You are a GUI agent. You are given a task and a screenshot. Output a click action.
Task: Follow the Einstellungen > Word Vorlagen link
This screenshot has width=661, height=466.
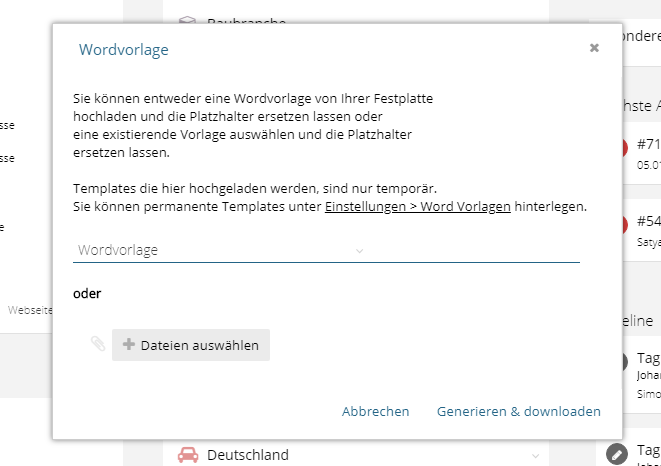pyautogui.click(x=417, y=207)
